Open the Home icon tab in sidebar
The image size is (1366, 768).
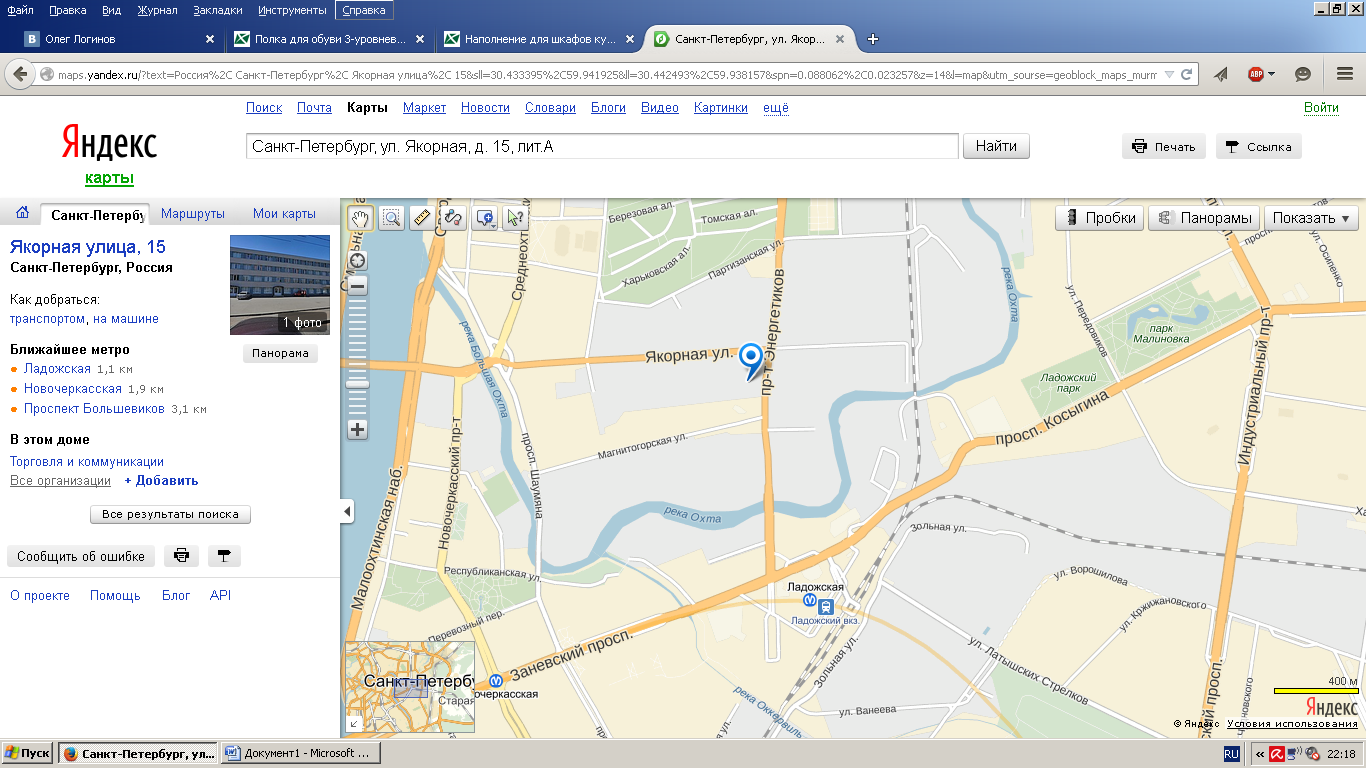click(22, 213)
